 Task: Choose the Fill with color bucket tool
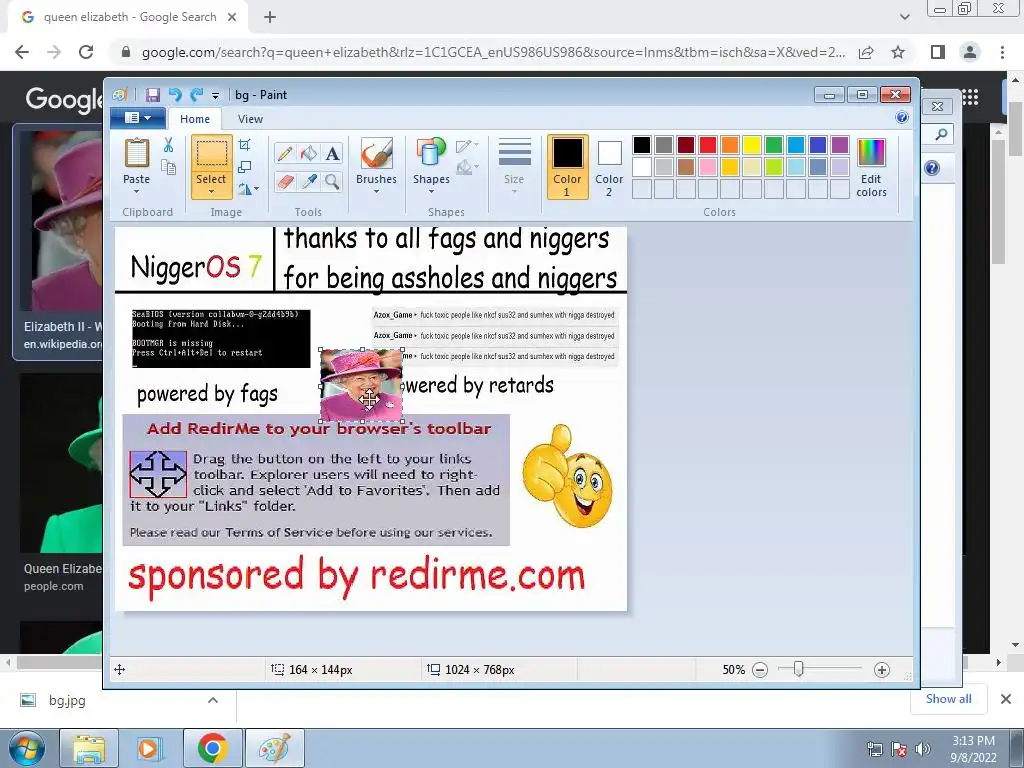pos(308,153)
